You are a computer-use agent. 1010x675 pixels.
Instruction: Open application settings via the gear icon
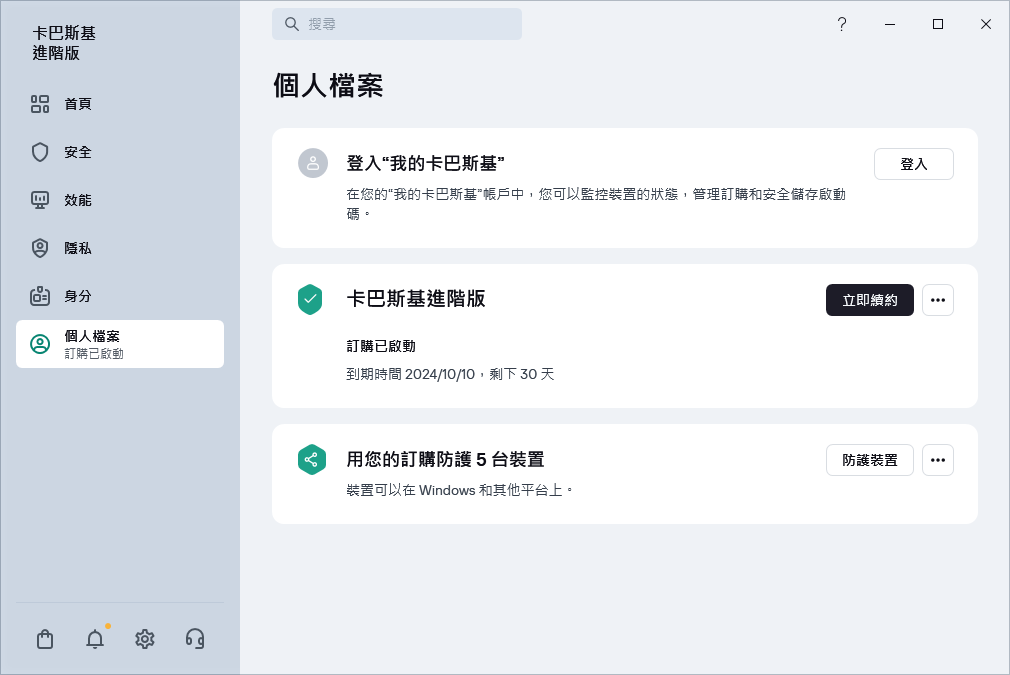[x=145, y=639]
